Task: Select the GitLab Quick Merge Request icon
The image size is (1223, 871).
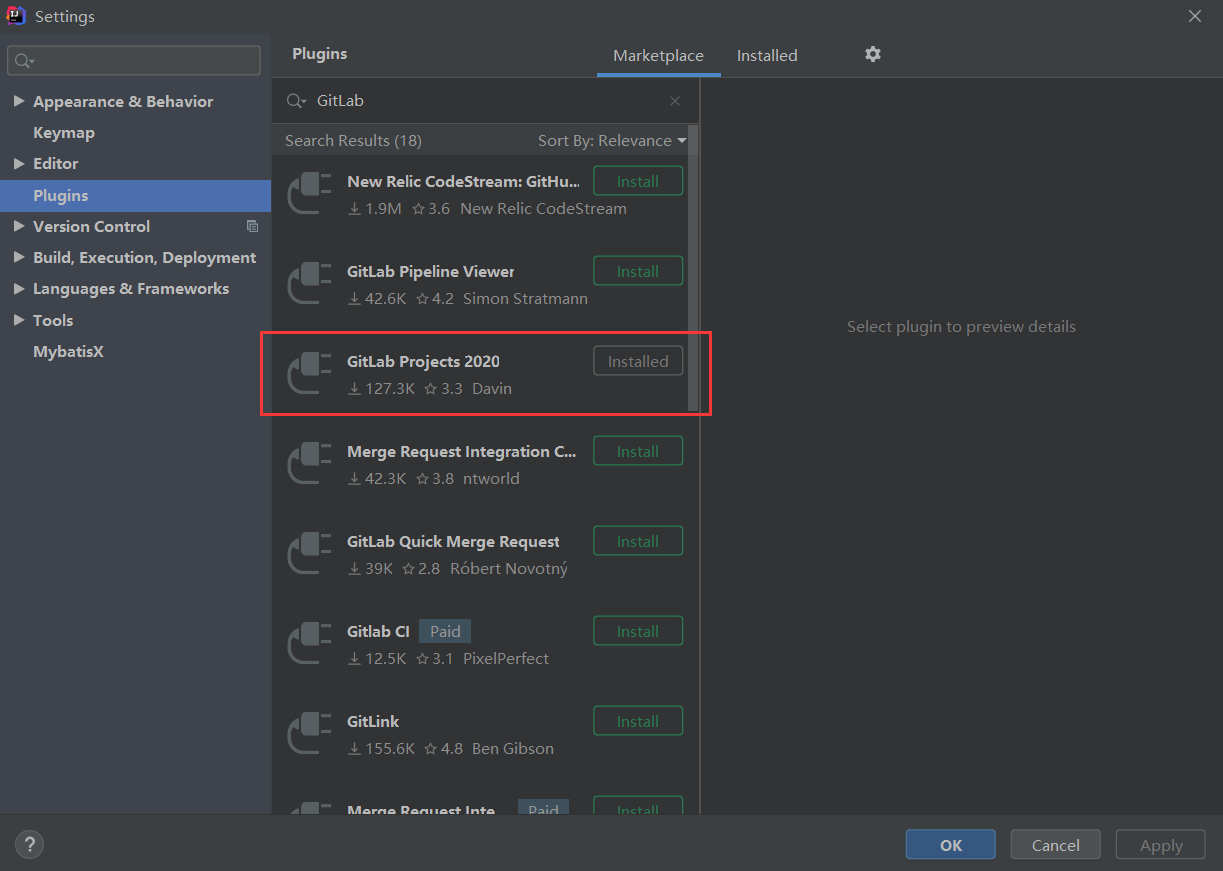Action: (309, 554)
